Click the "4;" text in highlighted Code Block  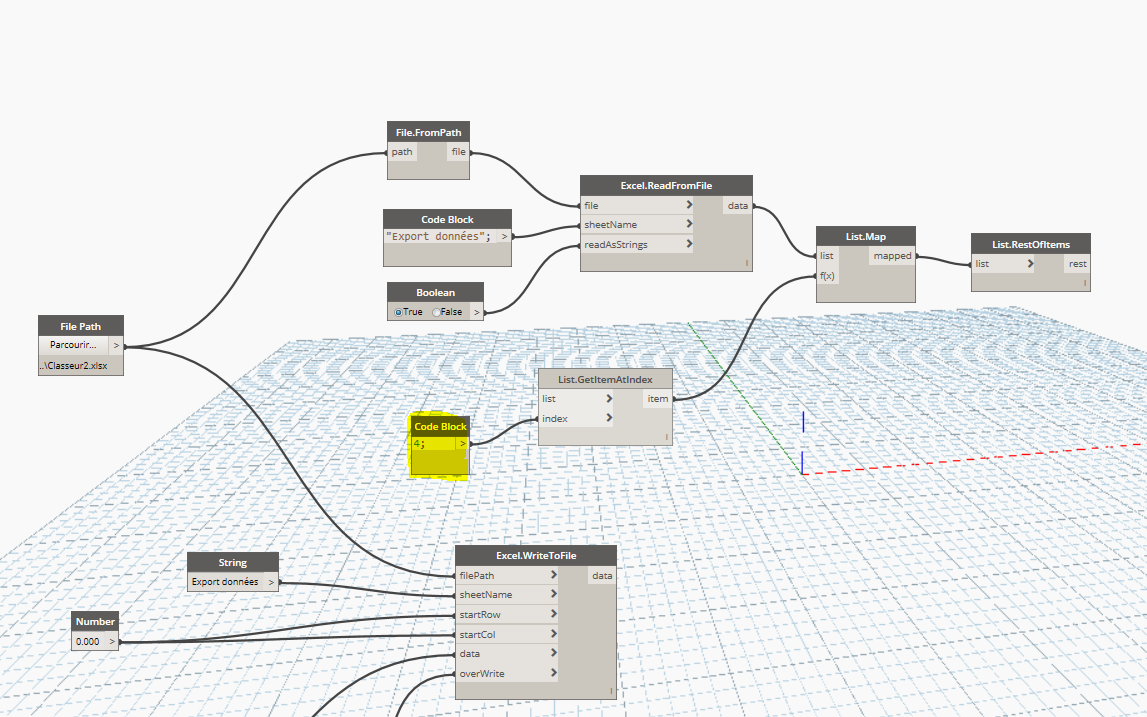tap(419, 443)
